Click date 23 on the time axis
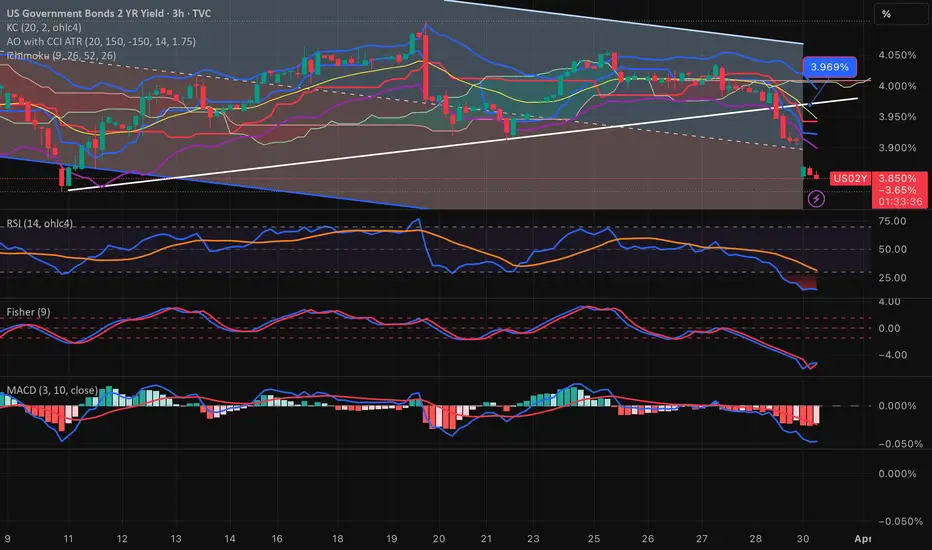Screen dimensions: 932x550 click(x=533, y=539)
